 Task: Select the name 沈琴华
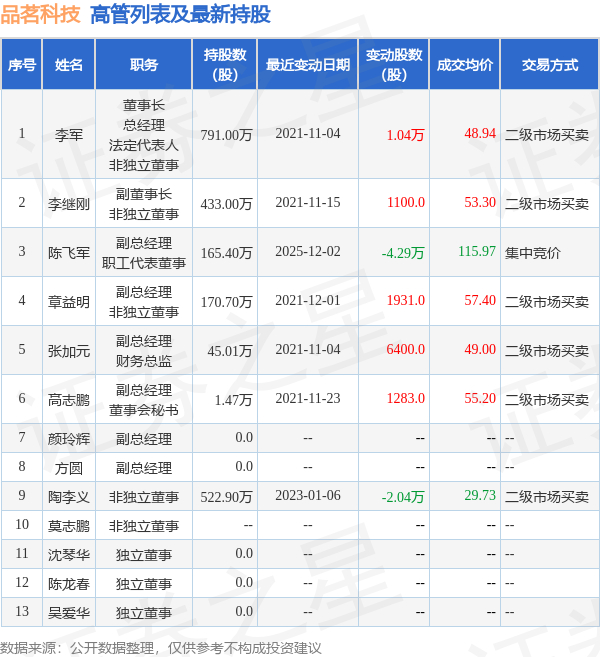coord(69,555)
